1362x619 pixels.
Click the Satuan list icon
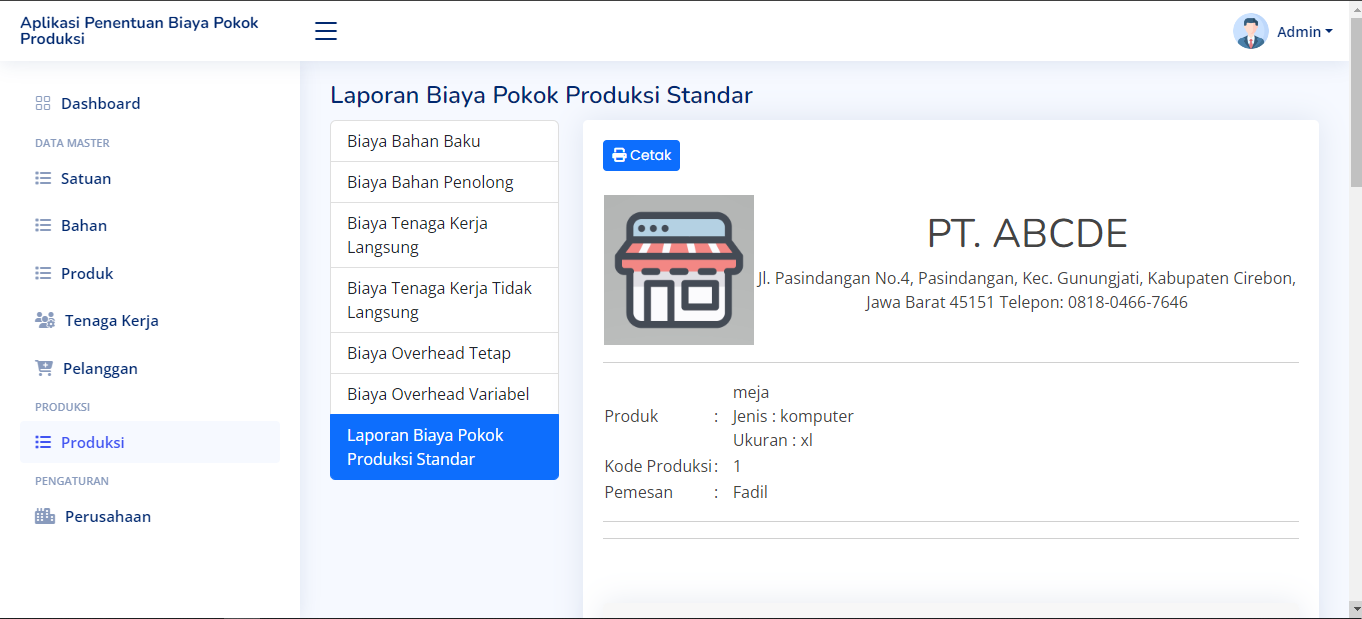click(x=41, y=177)
